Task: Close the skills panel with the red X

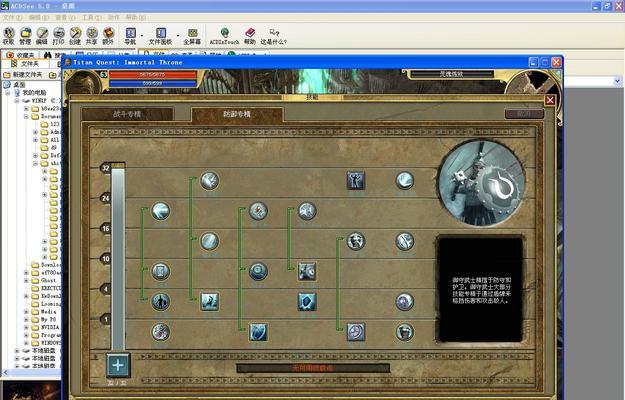Action: (x=550, y=100)
